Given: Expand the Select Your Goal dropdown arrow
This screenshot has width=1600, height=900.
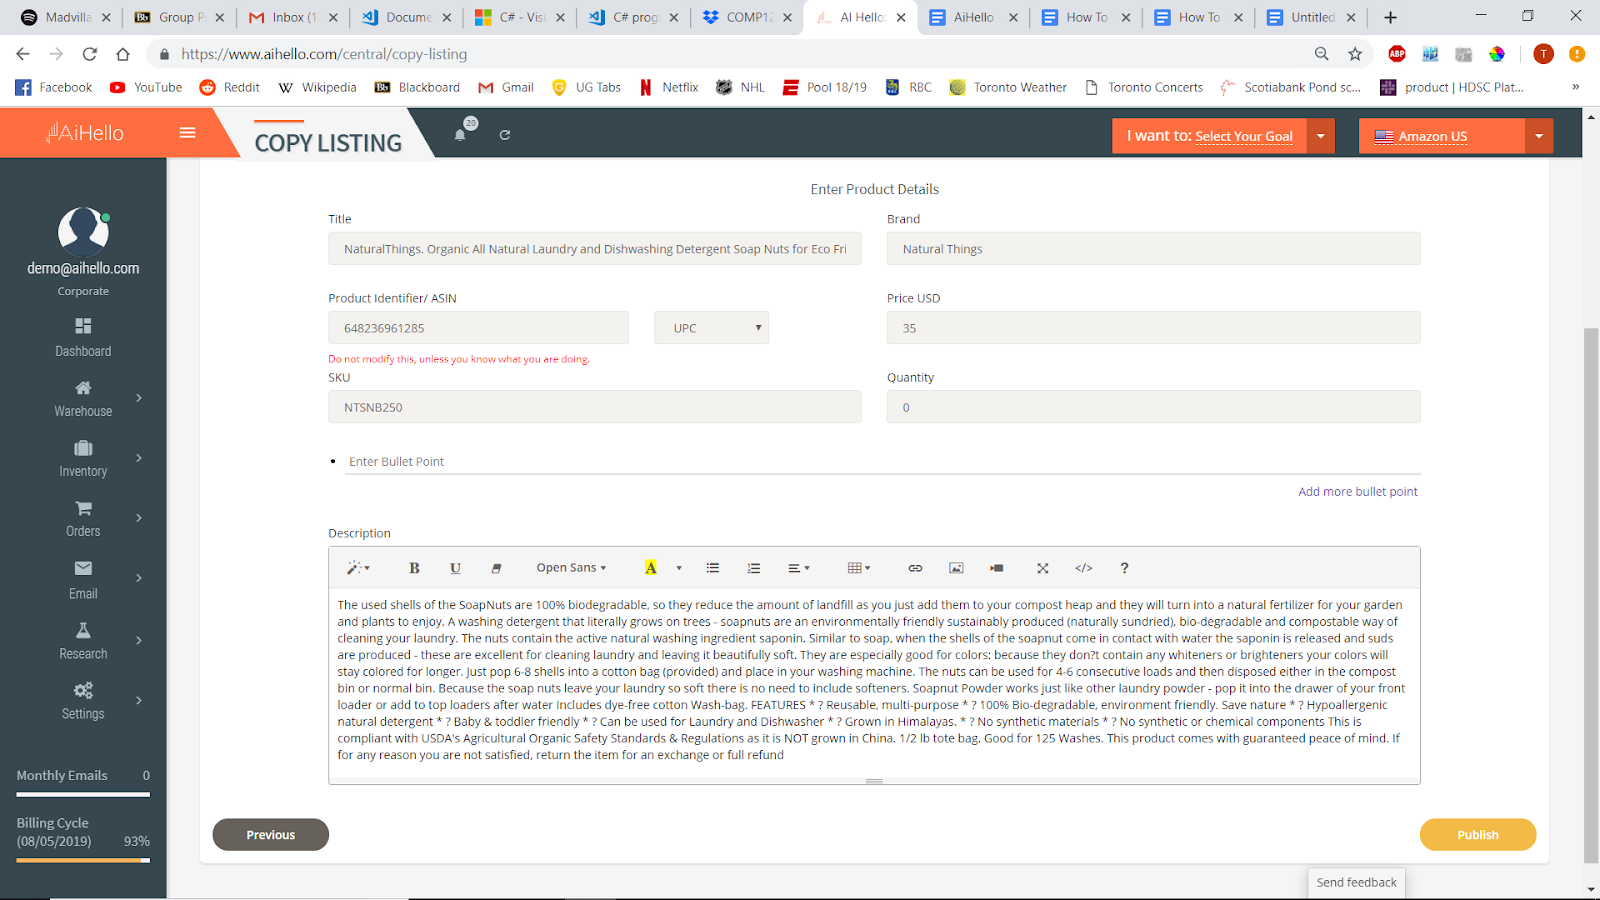Looking at the screenshot, I should tap(1321, 136).
